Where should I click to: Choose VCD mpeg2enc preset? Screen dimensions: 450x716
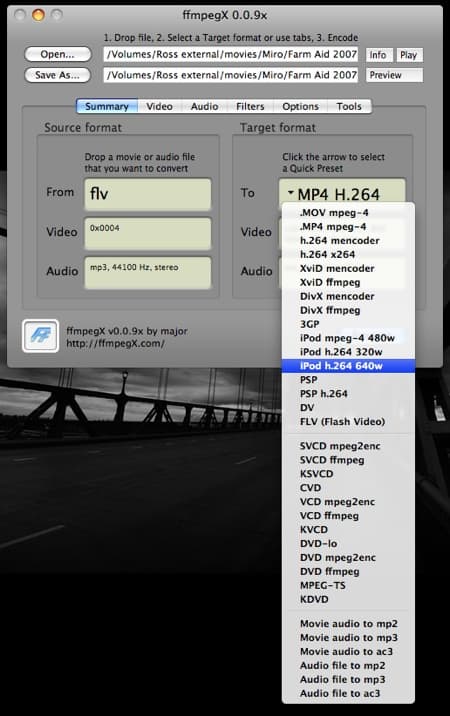[348, 502]
